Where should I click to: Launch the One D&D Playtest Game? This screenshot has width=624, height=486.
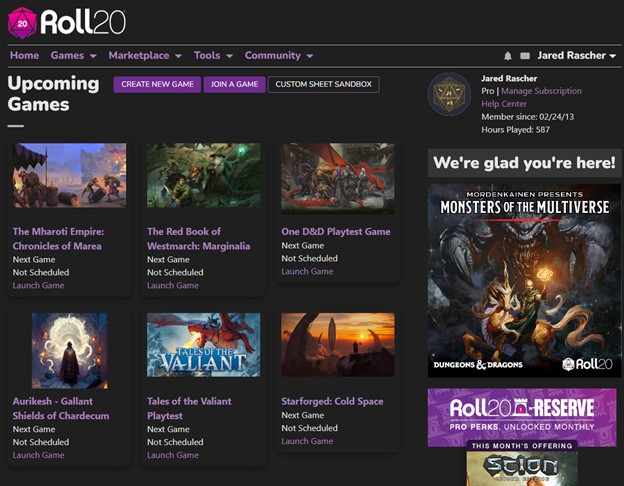[307, 271]
